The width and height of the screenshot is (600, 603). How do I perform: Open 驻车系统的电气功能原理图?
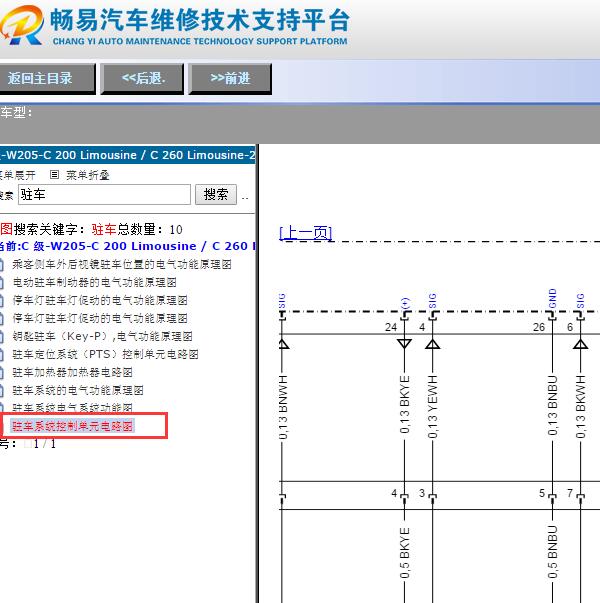(x=78, y=390)
